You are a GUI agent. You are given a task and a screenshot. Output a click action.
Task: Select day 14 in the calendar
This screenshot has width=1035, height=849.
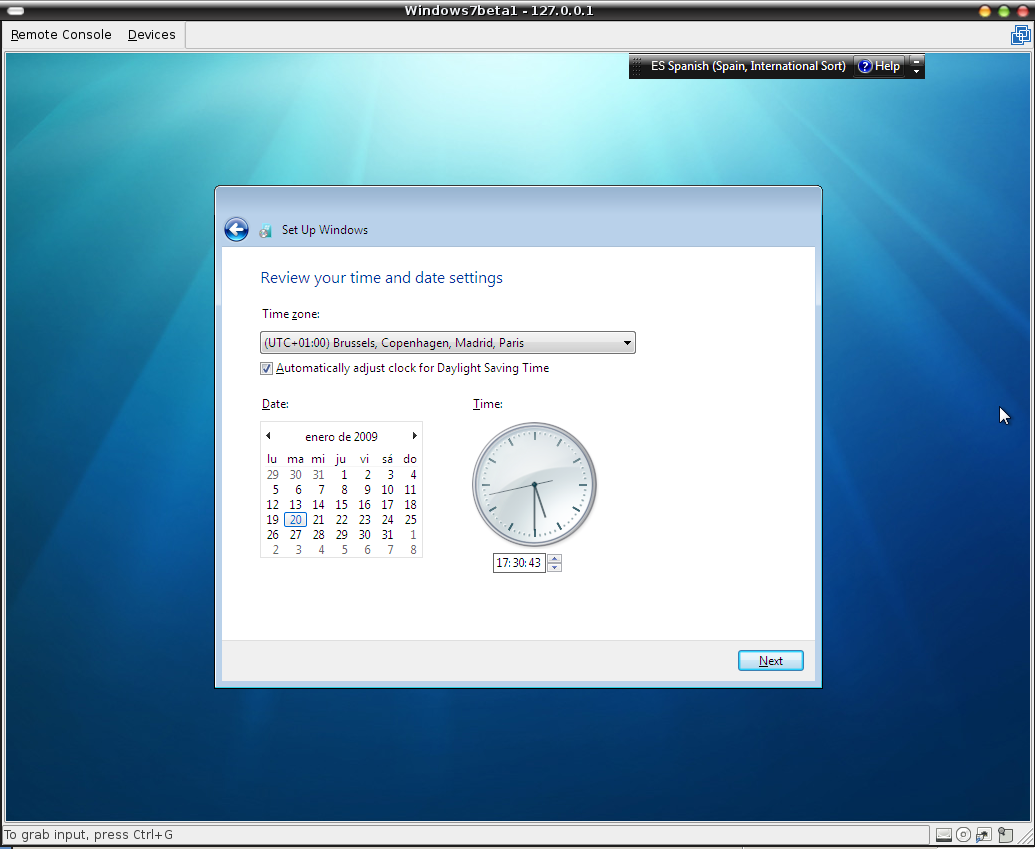pos(318,504)
